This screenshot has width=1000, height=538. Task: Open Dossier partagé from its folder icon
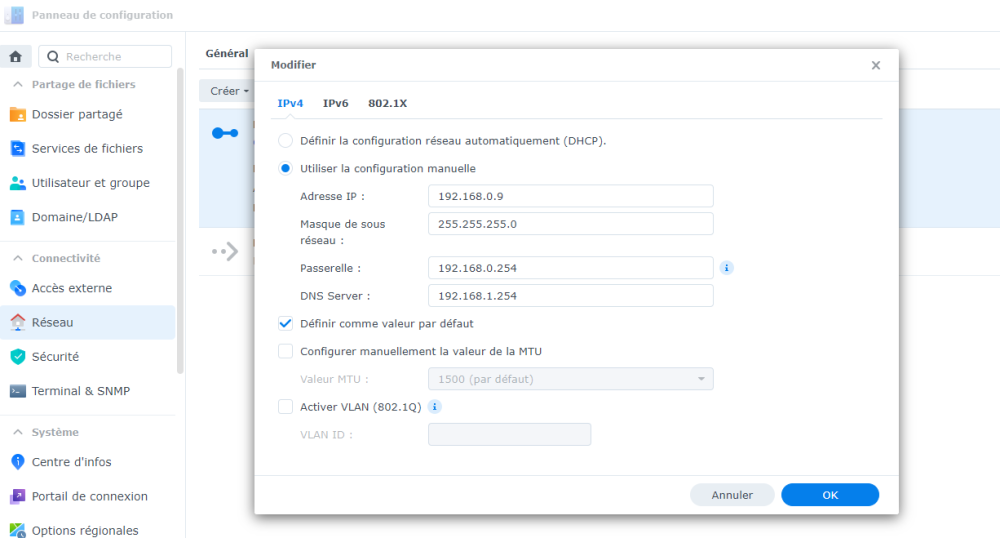(18, 115)
